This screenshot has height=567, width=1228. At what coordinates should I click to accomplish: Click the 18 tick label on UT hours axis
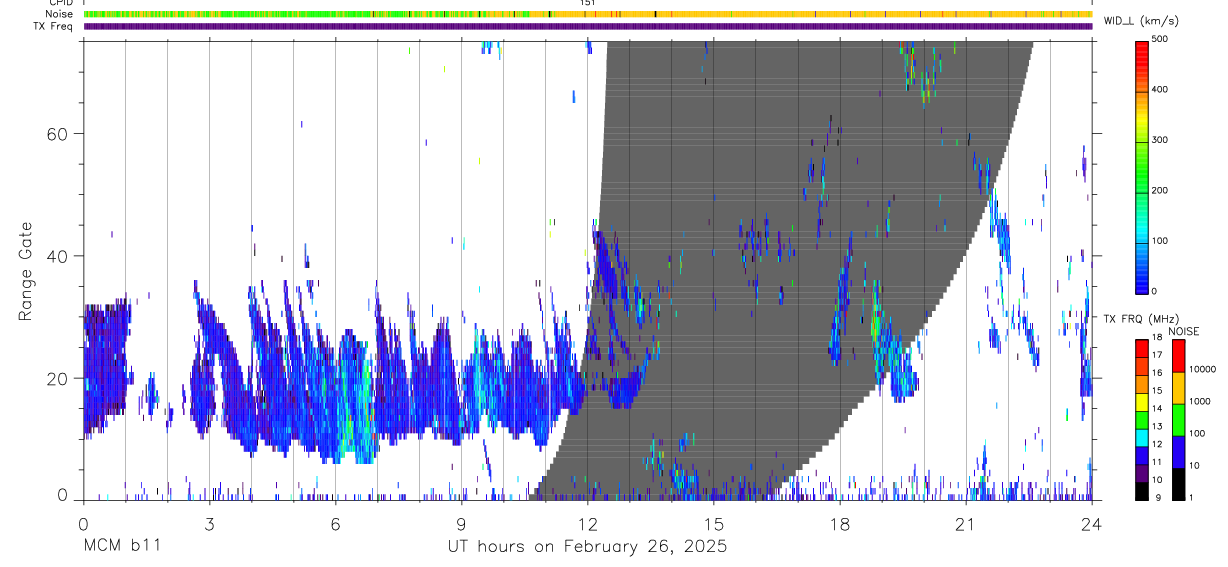point(840,524)
